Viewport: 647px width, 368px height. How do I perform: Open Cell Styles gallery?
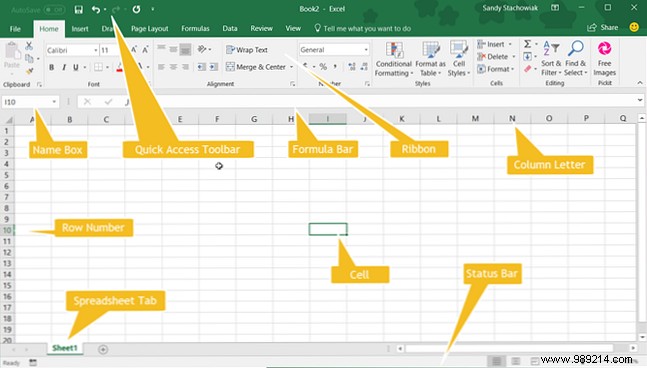click(x=459, y=59)
